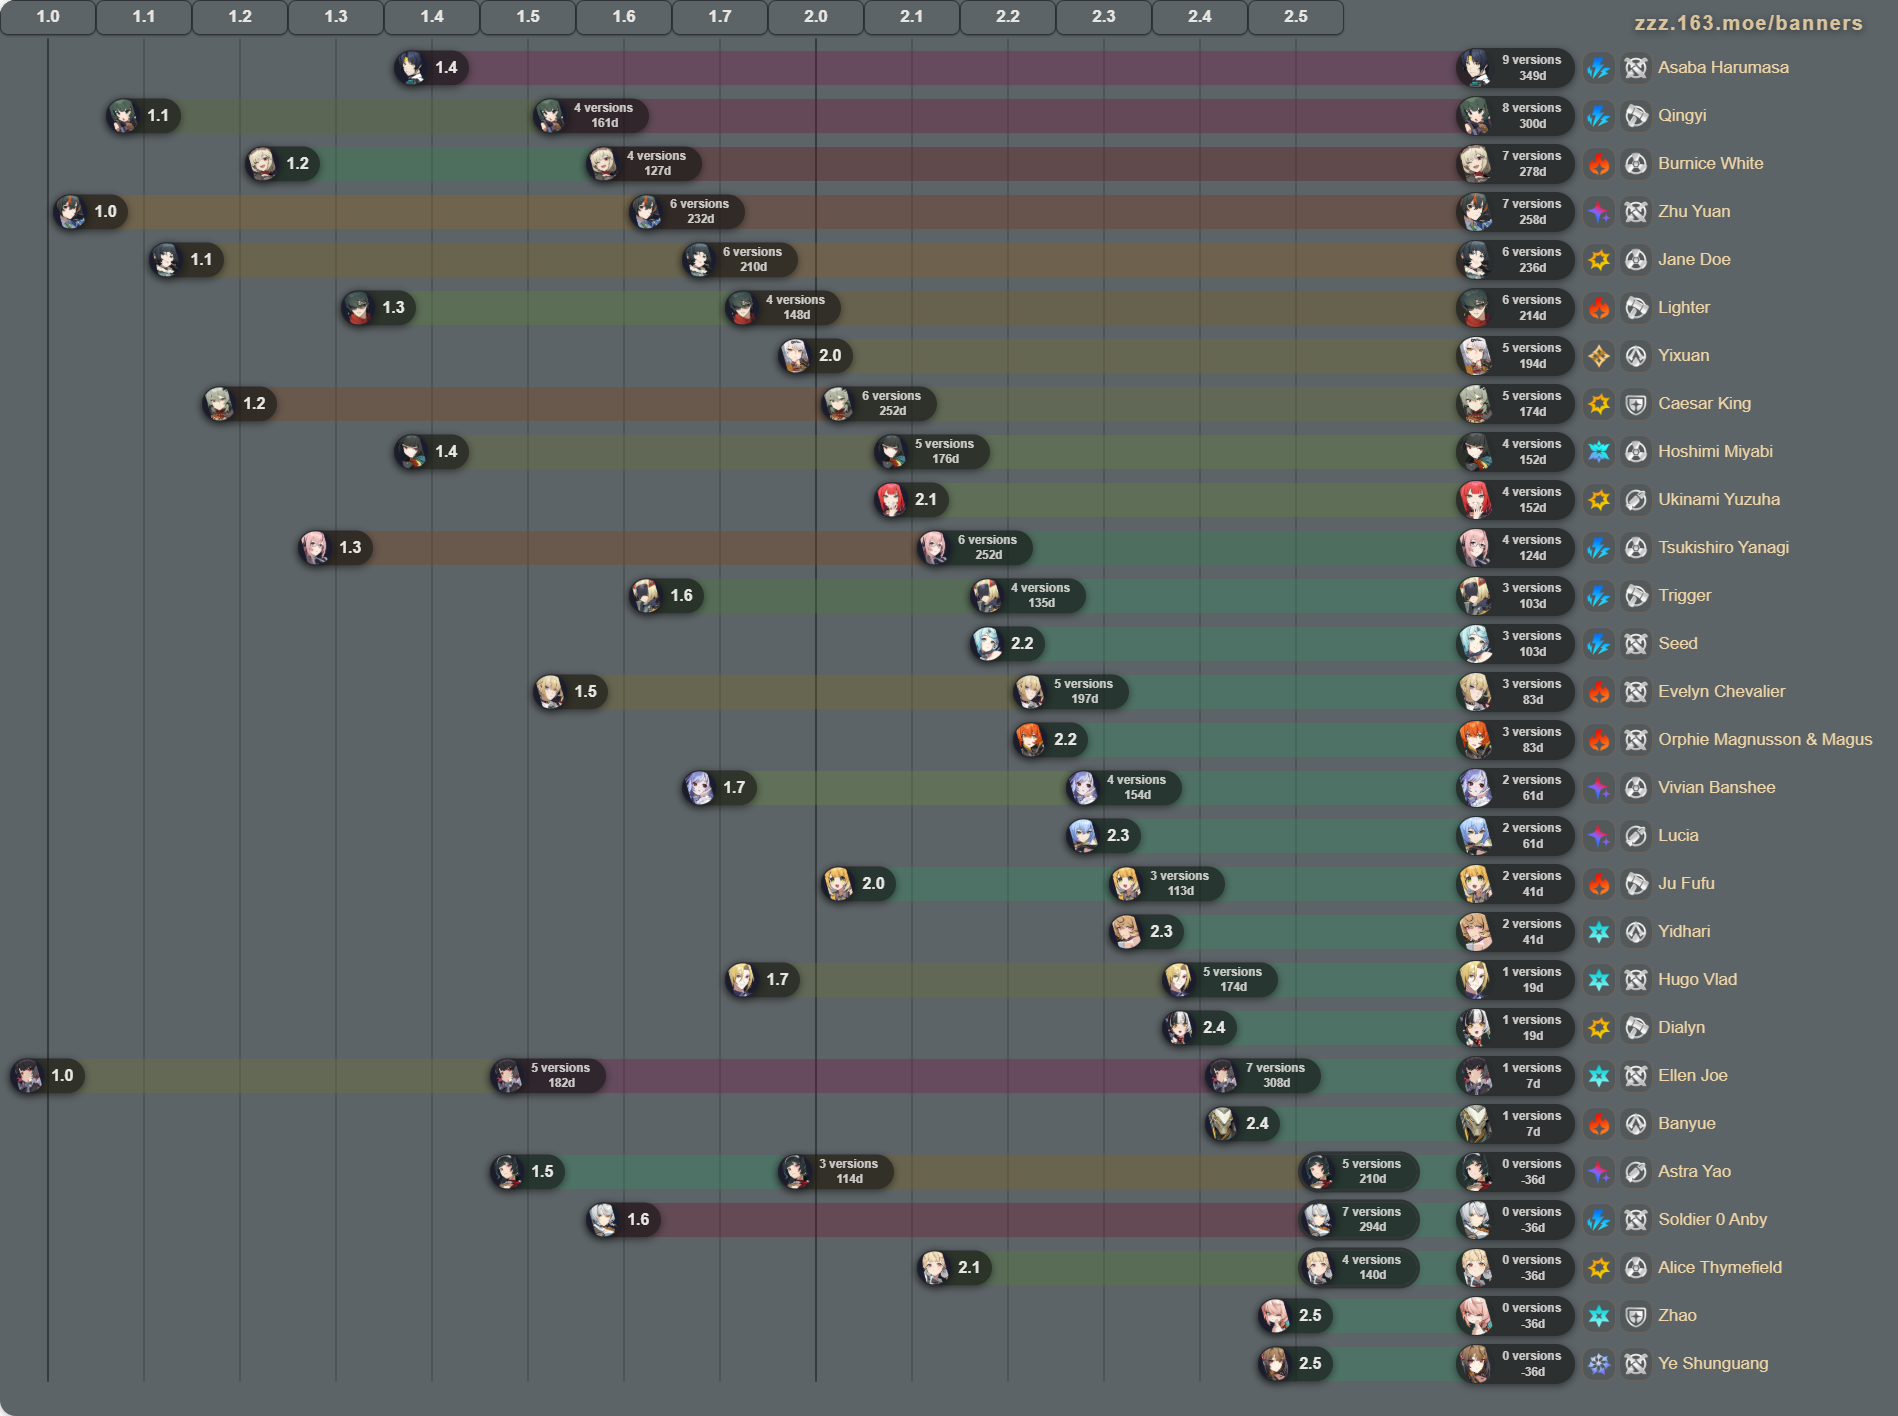Click the frost element icon for Hoshimi Miyabi
The width and height of the screenshot is (1898, 1416).
tap(1599, 452)
